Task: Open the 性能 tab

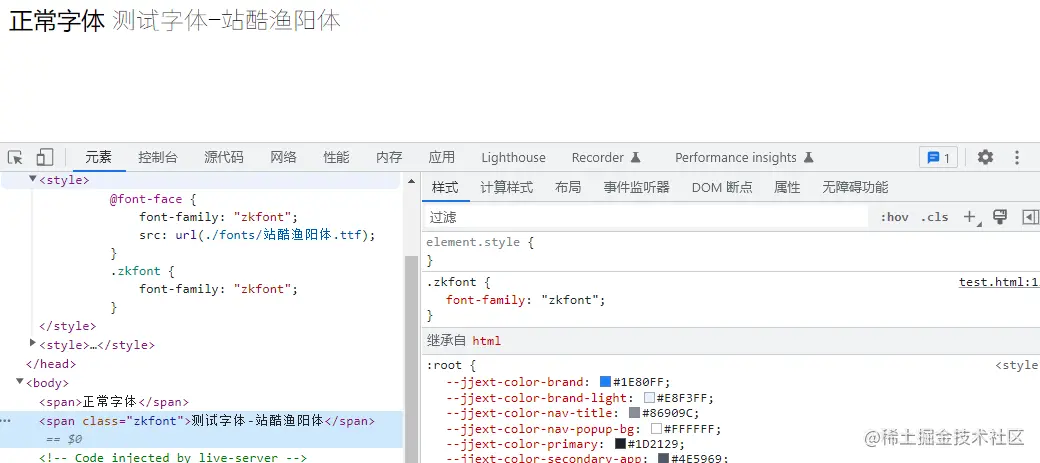Action: [x=336, y=157]
